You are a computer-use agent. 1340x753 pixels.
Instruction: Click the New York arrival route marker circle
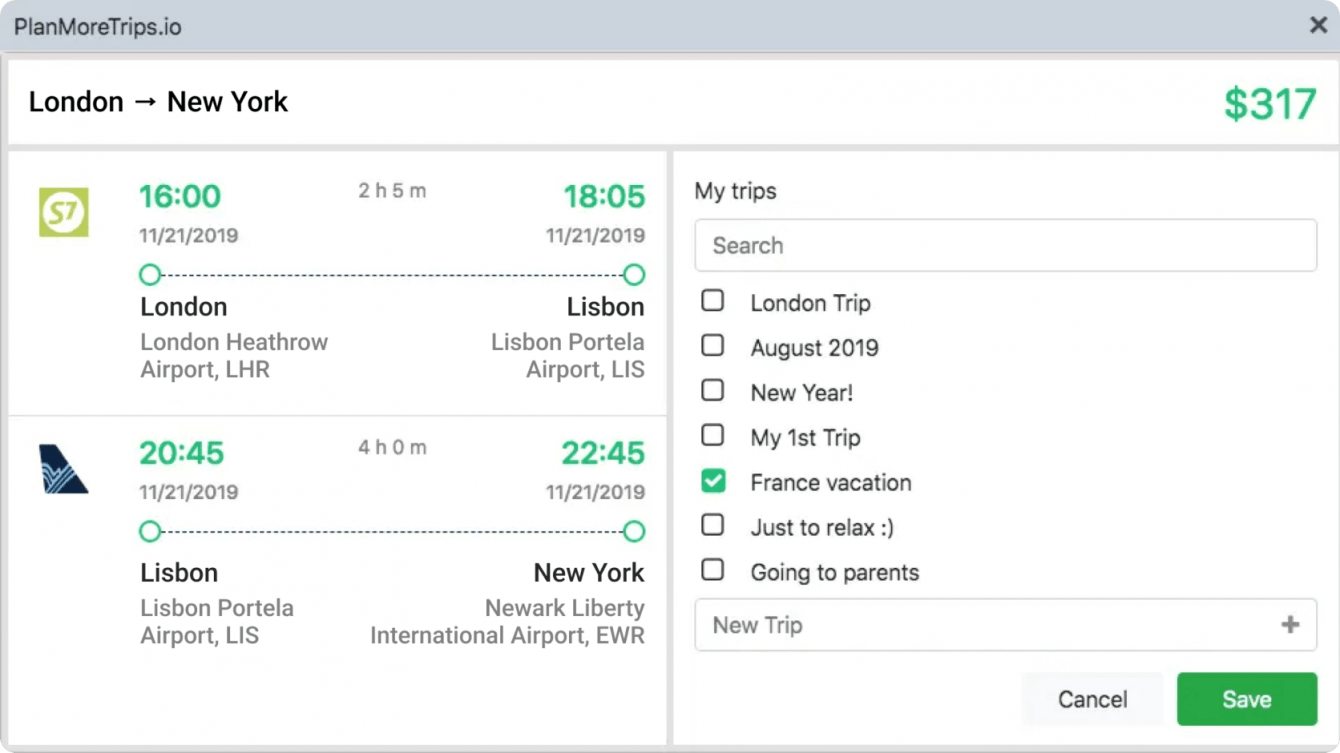633,531
